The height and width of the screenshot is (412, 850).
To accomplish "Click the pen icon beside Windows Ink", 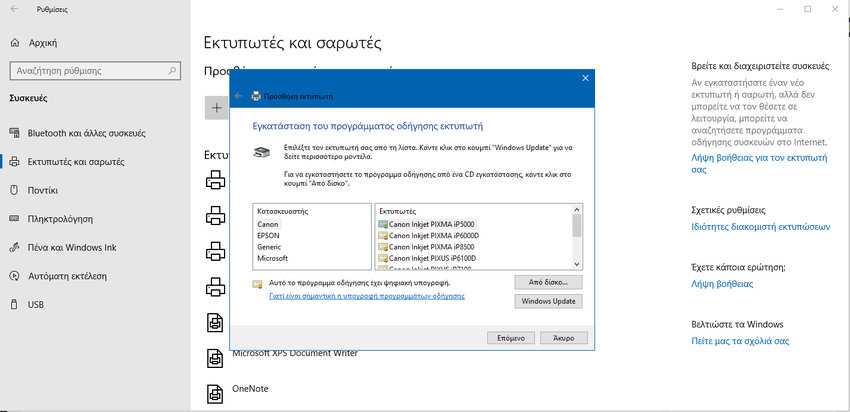I will (x=15, y=248).
